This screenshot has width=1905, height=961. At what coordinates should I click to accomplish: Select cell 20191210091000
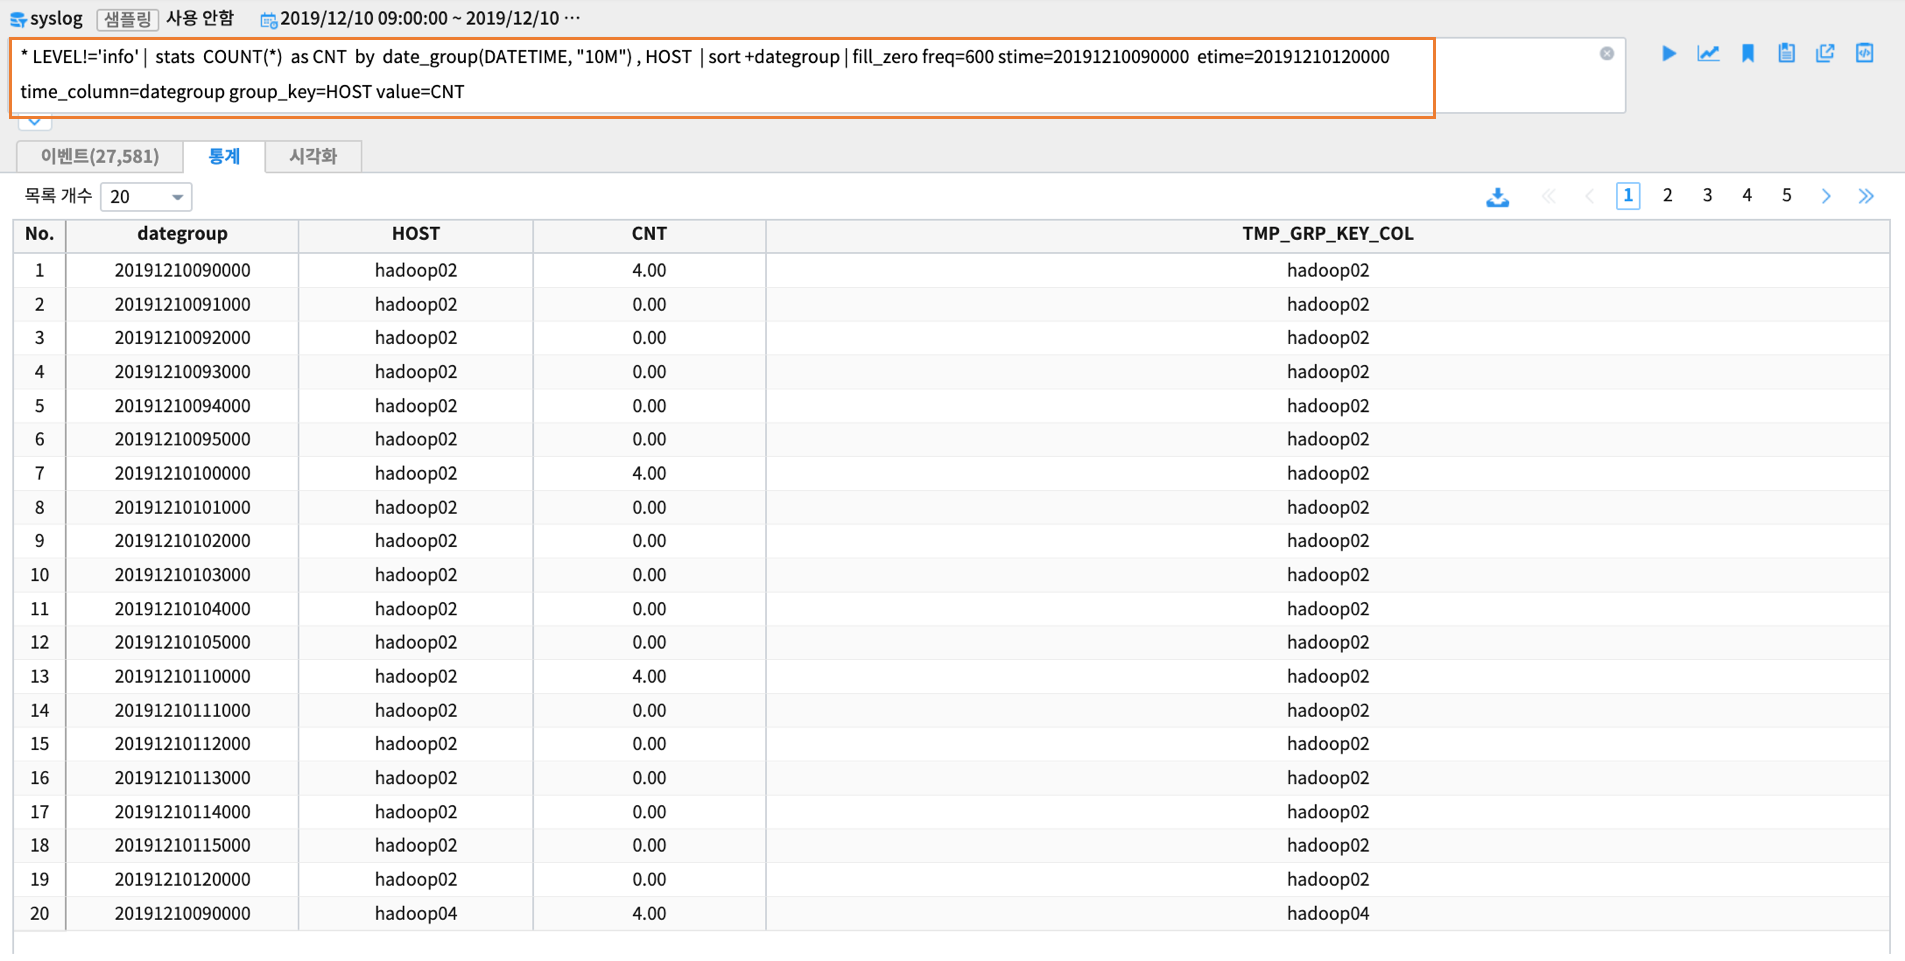[x=182, y=305]
